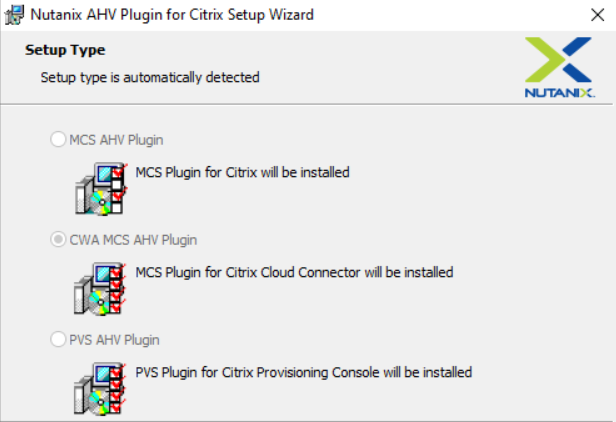This screenshot has width=616, height=422.
Task: Click the Citrix Provisioning Console description text
Action: point(303,372)
